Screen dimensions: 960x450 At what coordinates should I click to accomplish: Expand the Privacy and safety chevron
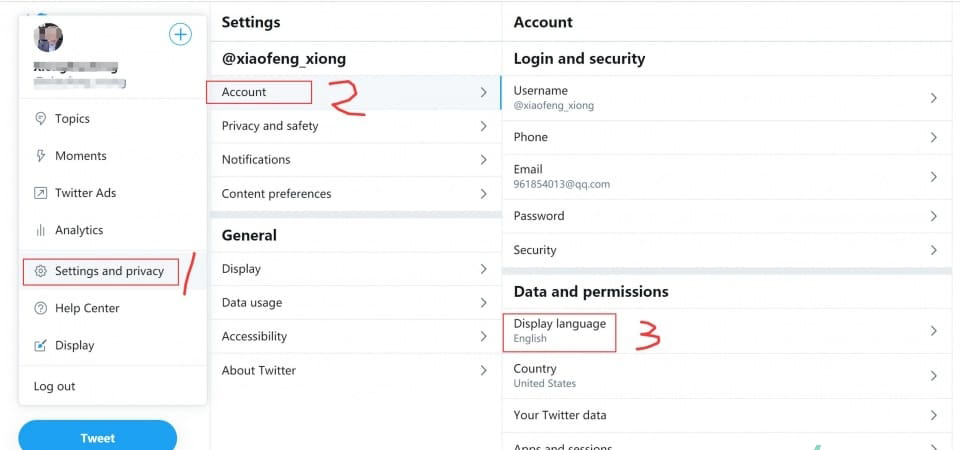(x=483, y=126)
